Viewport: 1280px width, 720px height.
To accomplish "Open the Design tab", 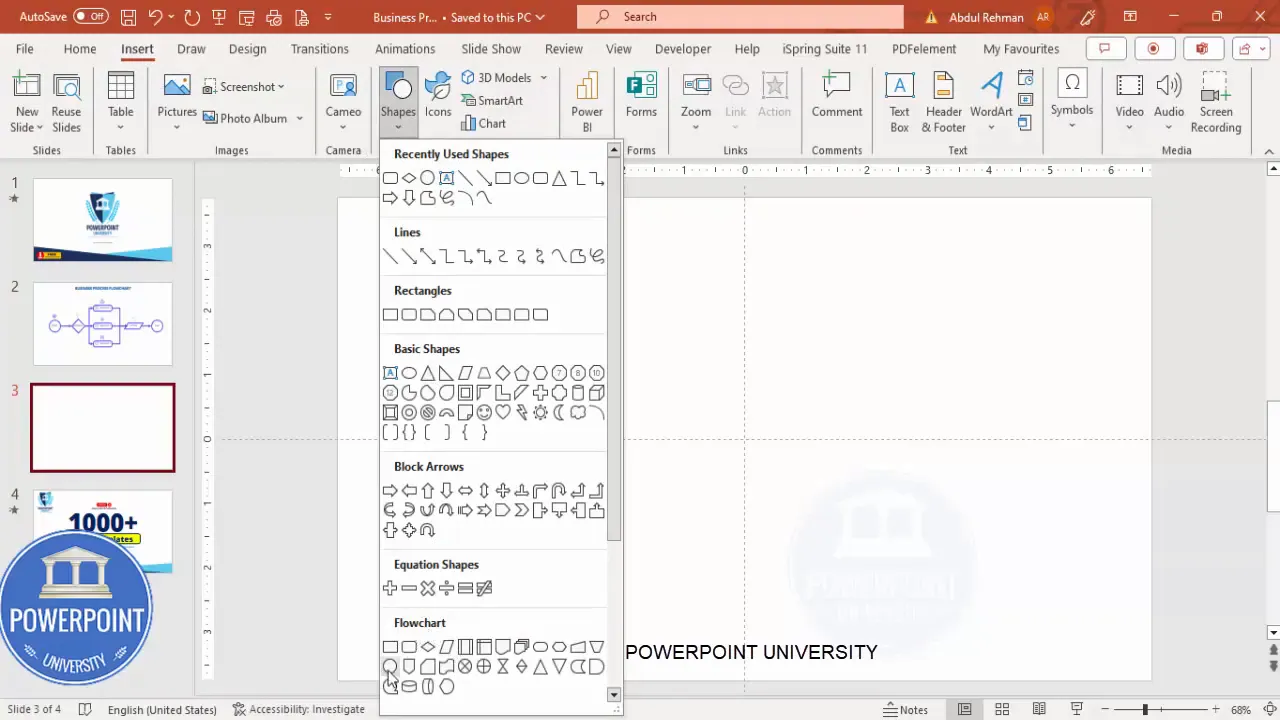I will [x=247, y=49].
